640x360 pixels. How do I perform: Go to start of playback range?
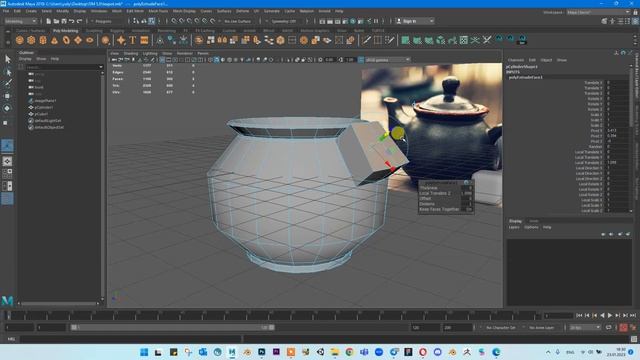click(579, 315)
